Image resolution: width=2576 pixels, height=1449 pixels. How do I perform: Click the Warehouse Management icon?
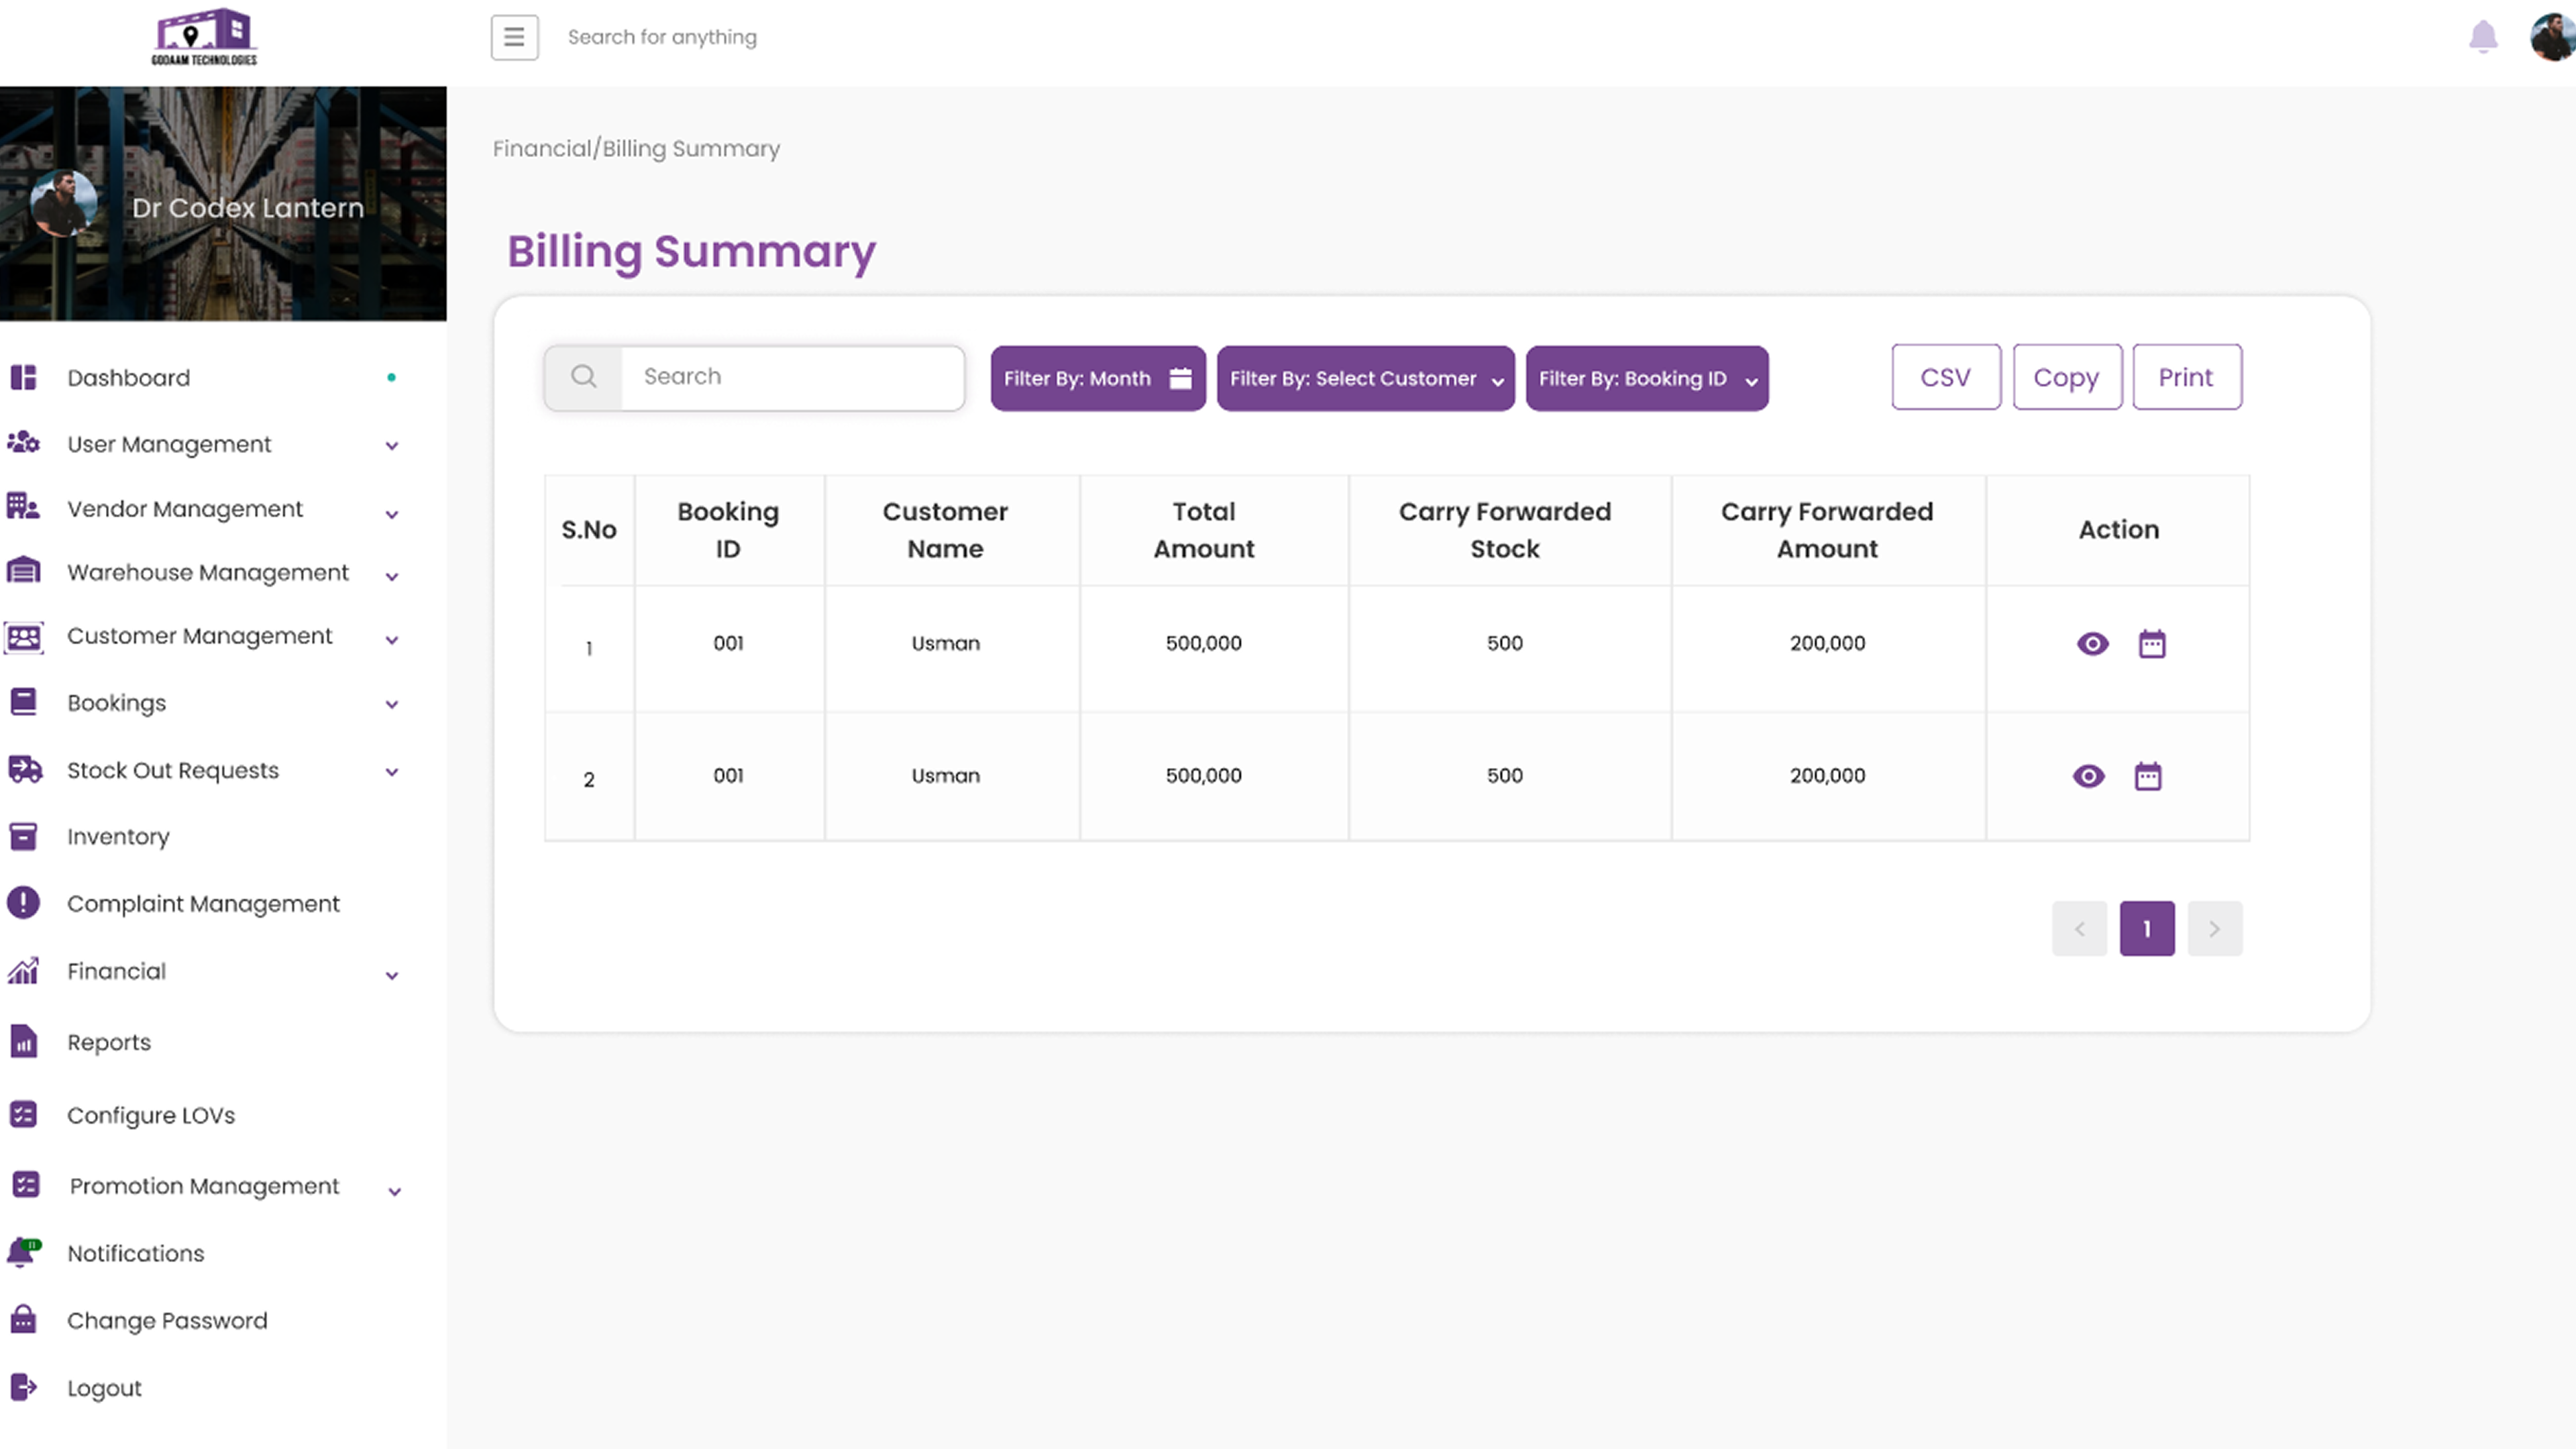23,571
